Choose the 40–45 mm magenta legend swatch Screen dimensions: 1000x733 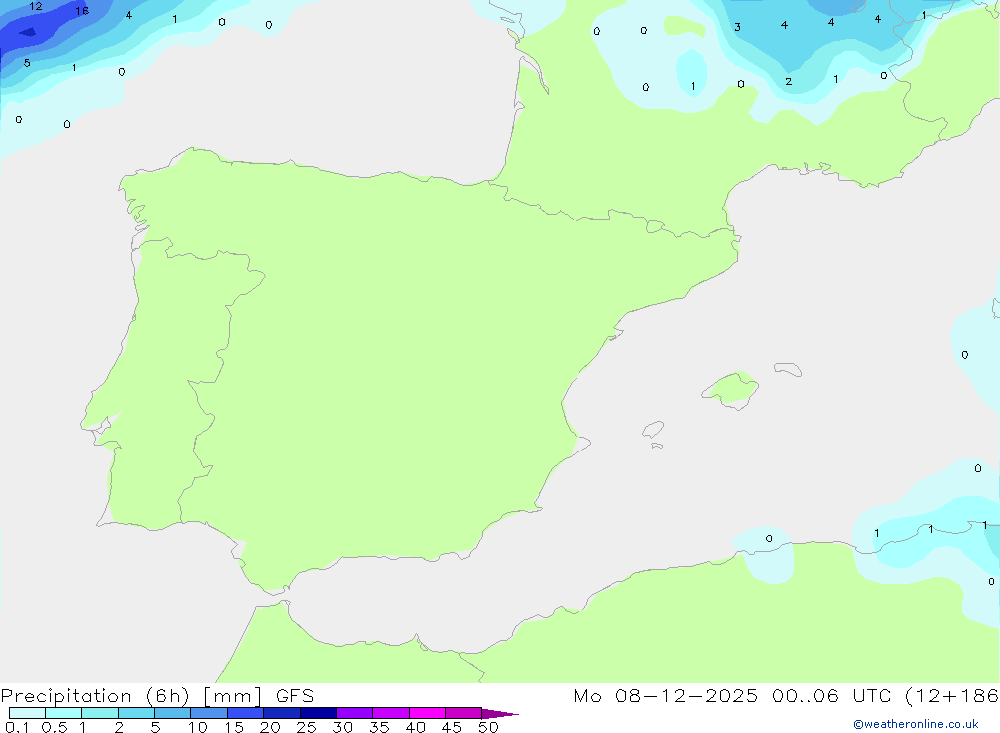point(427,713)
